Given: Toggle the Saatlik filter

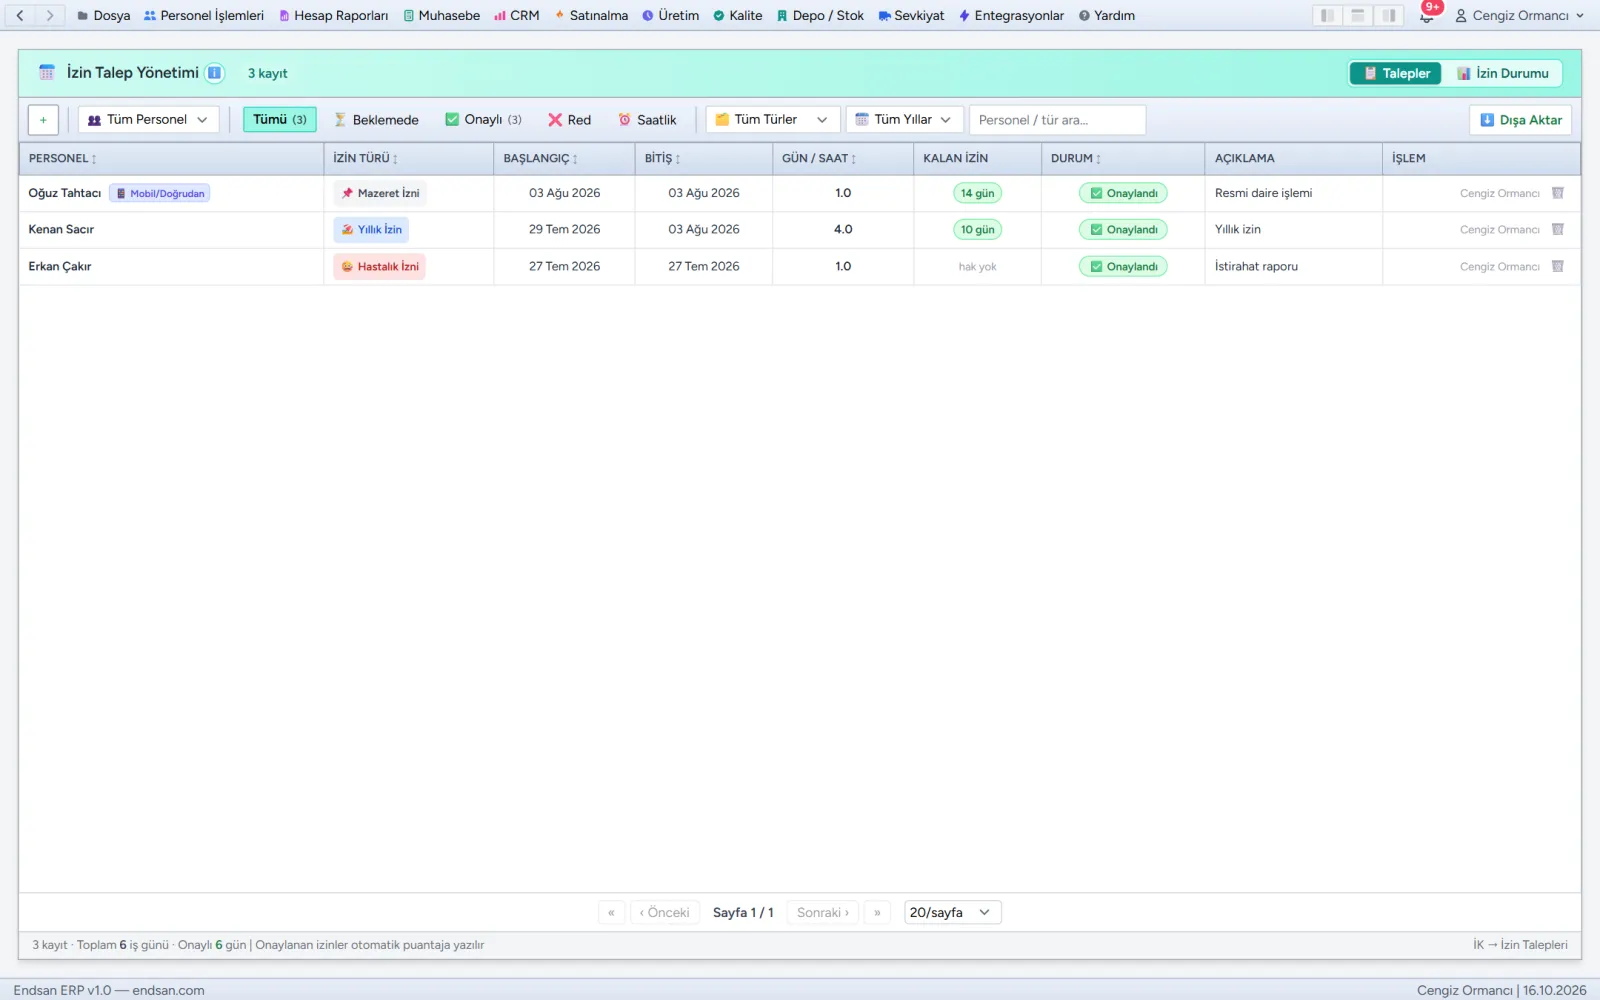Looking at the screenshot, I should (647, 120).
